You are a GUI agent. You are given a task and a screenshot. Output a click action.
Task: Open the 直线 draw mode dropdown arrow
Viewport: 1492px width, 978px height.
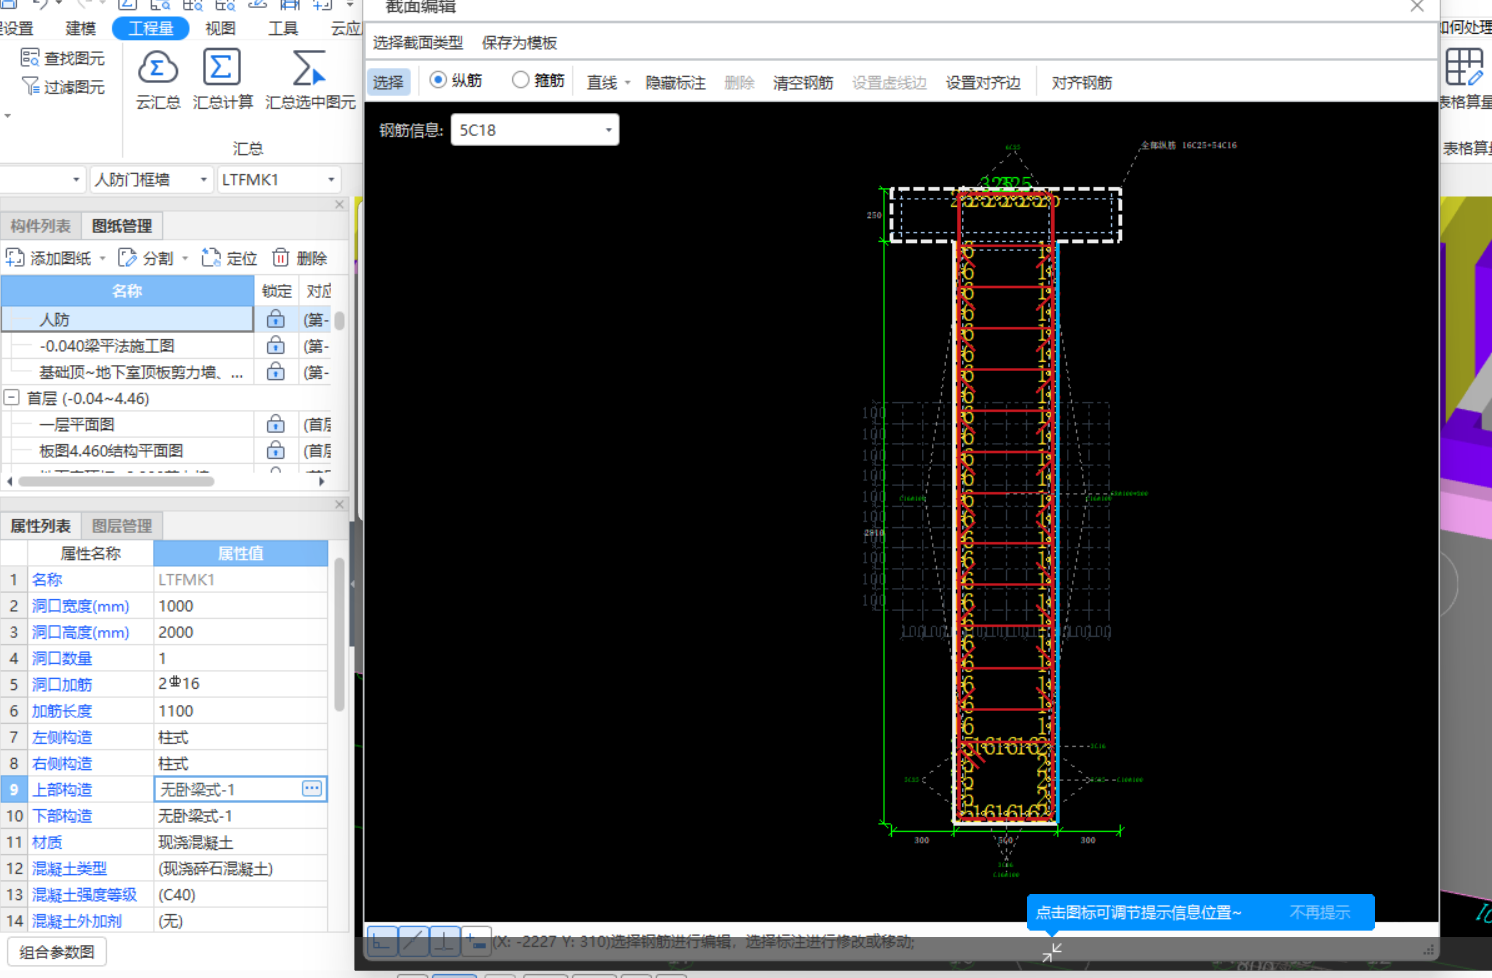[627, 83]
